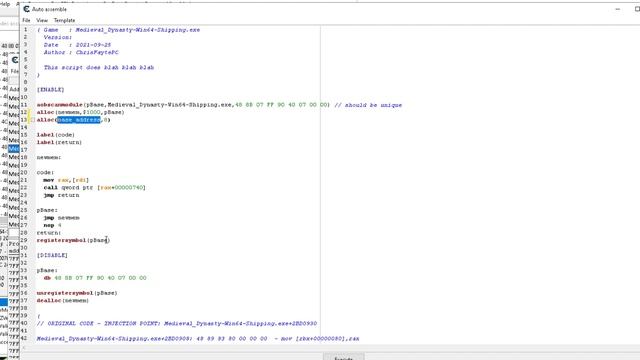Click the 'mov [rbx+00000080],rax' comment line
Viewport: 640px width, 360px height.
[x=198, y=338]
